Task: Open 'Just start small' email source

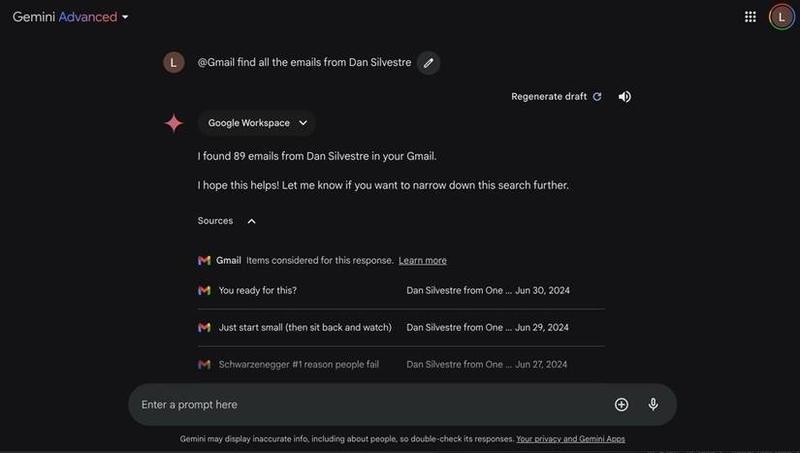Action: pyautogui.click(x=305, y=328)
